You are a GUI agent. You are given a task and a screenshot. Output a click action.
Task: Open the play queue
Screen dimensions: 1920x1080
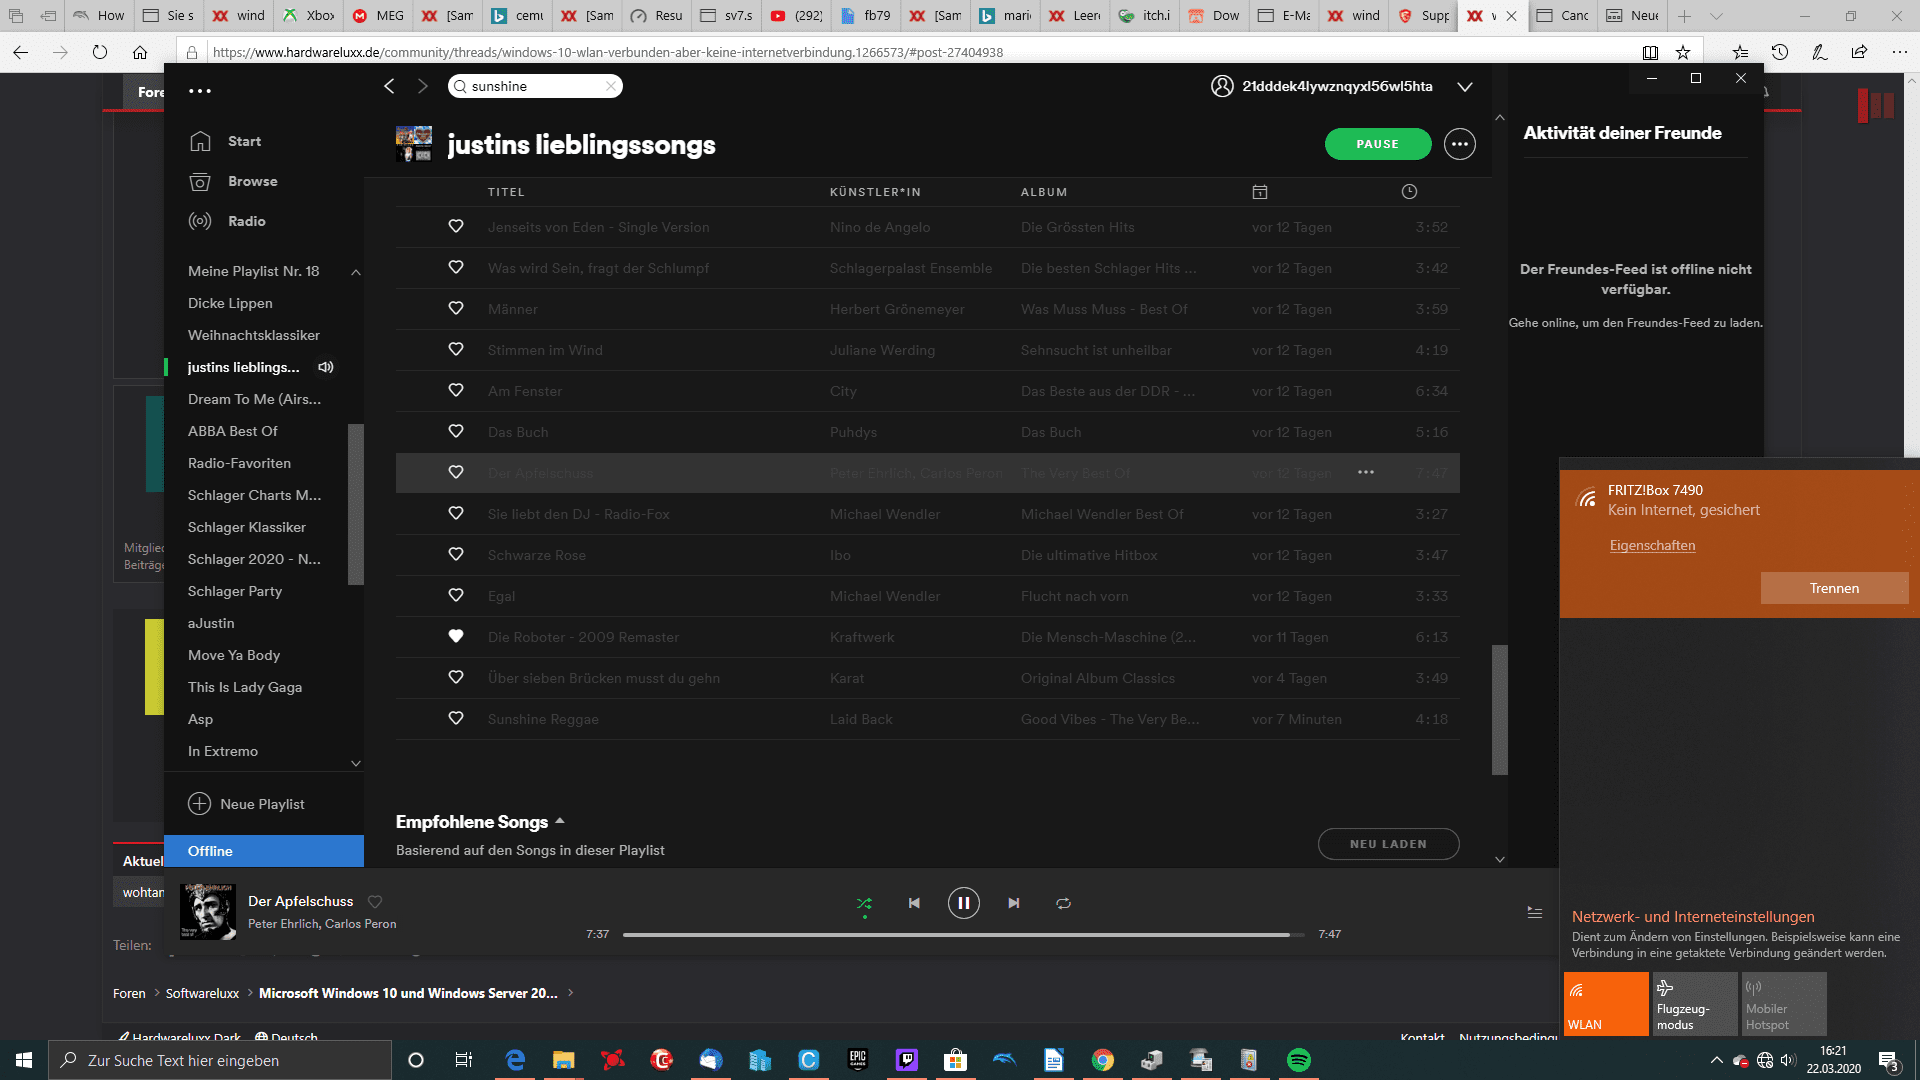1534,912
